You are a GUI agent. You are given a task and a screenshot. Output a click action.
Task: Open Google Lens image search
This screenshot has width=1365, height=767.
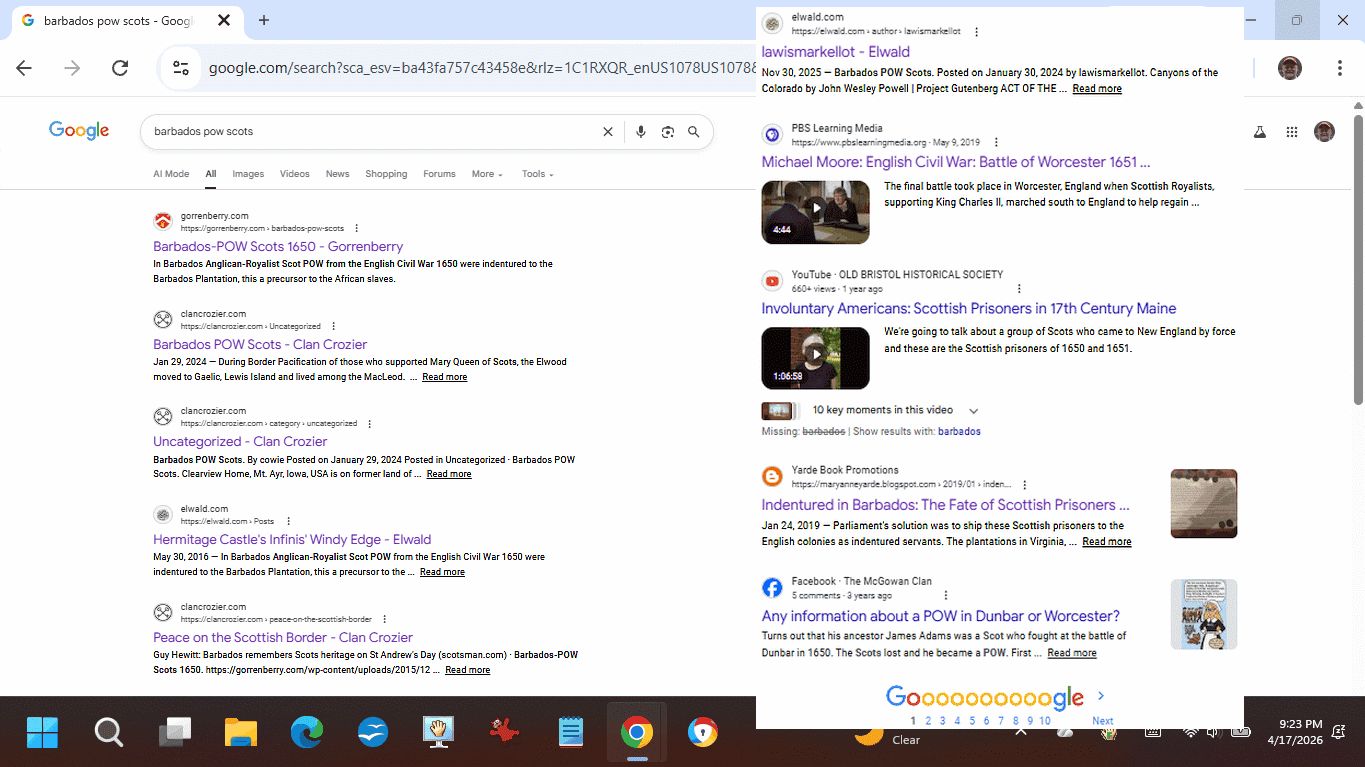tap(667, 132)
